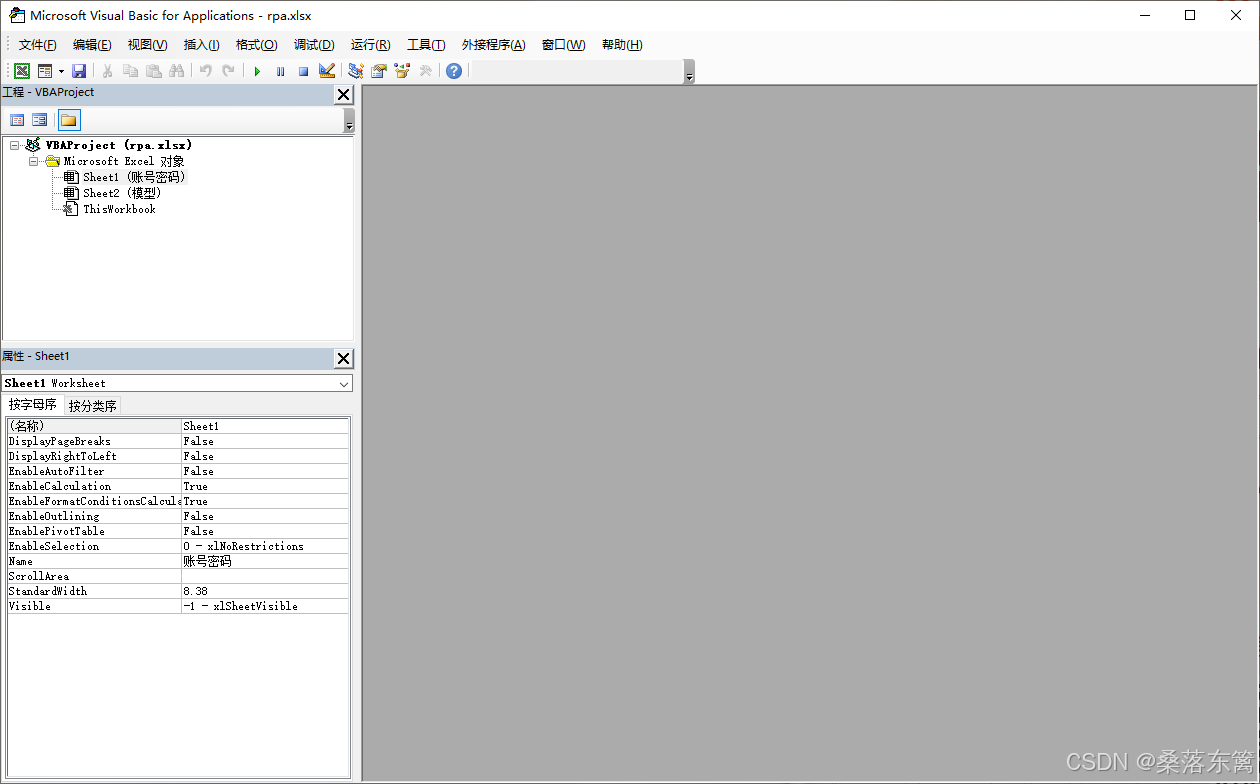Open the 编辑(E) menu
Viewport: 1260px width, 784px height.
click(92, 45)
